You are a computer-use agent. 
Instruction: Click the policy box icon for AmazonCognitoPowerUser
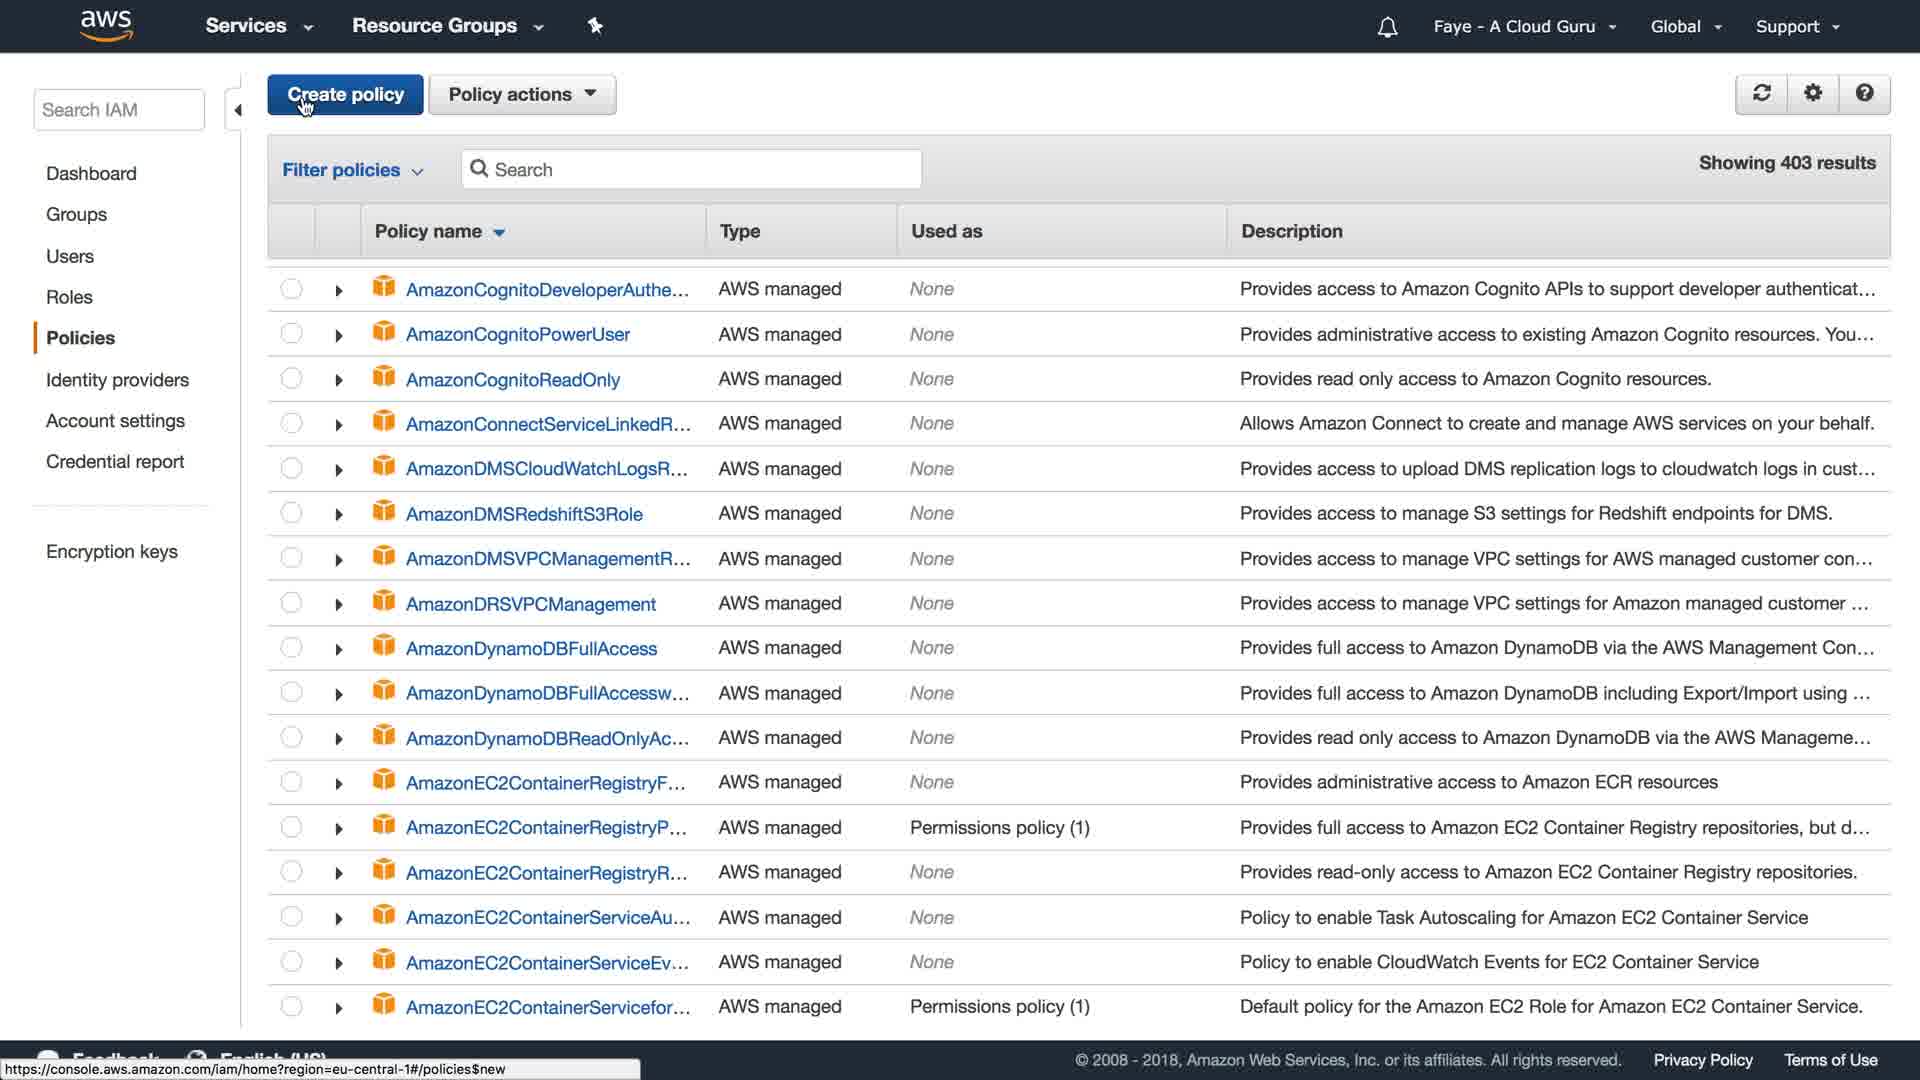[x=384, y=332]
